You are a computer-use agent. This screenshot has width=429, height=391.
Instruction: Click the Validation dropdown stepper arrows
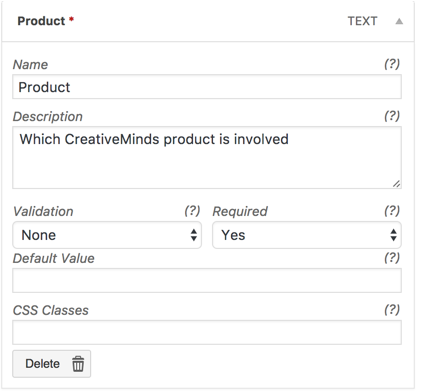[x=194, y=235]
